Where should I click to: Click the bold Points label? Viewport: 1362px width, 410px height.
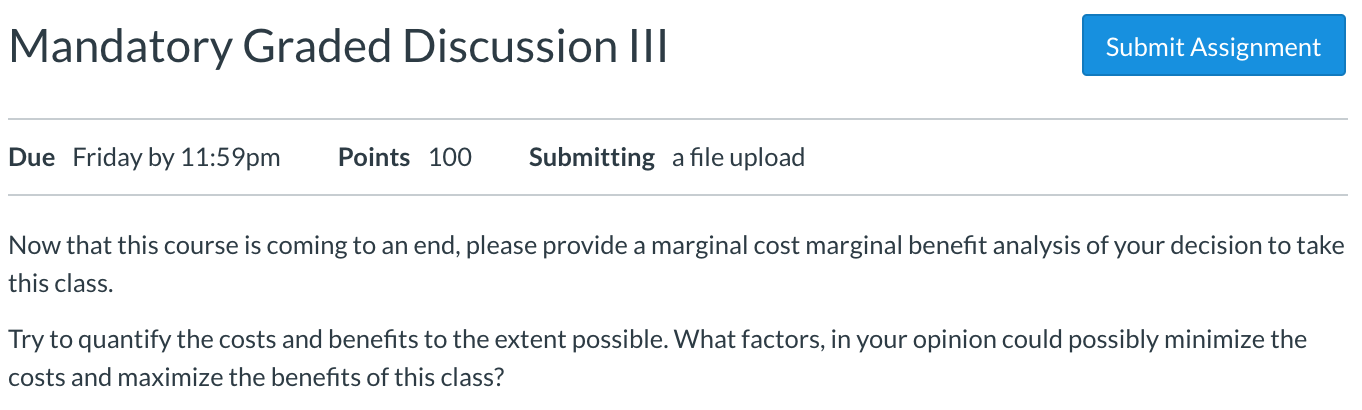pos(374,157)
